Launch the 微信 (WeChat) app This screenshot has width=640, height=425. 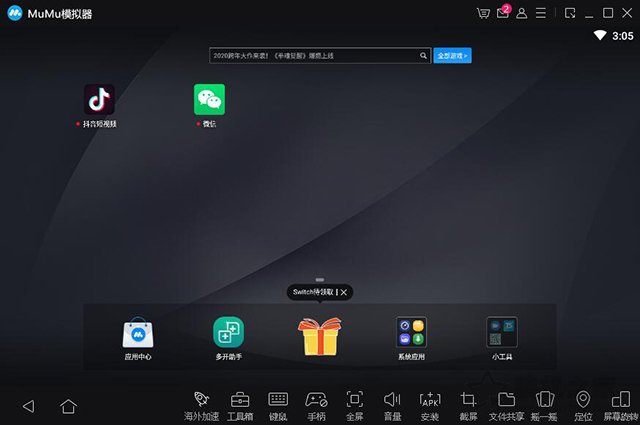click(x=209, y=99)
